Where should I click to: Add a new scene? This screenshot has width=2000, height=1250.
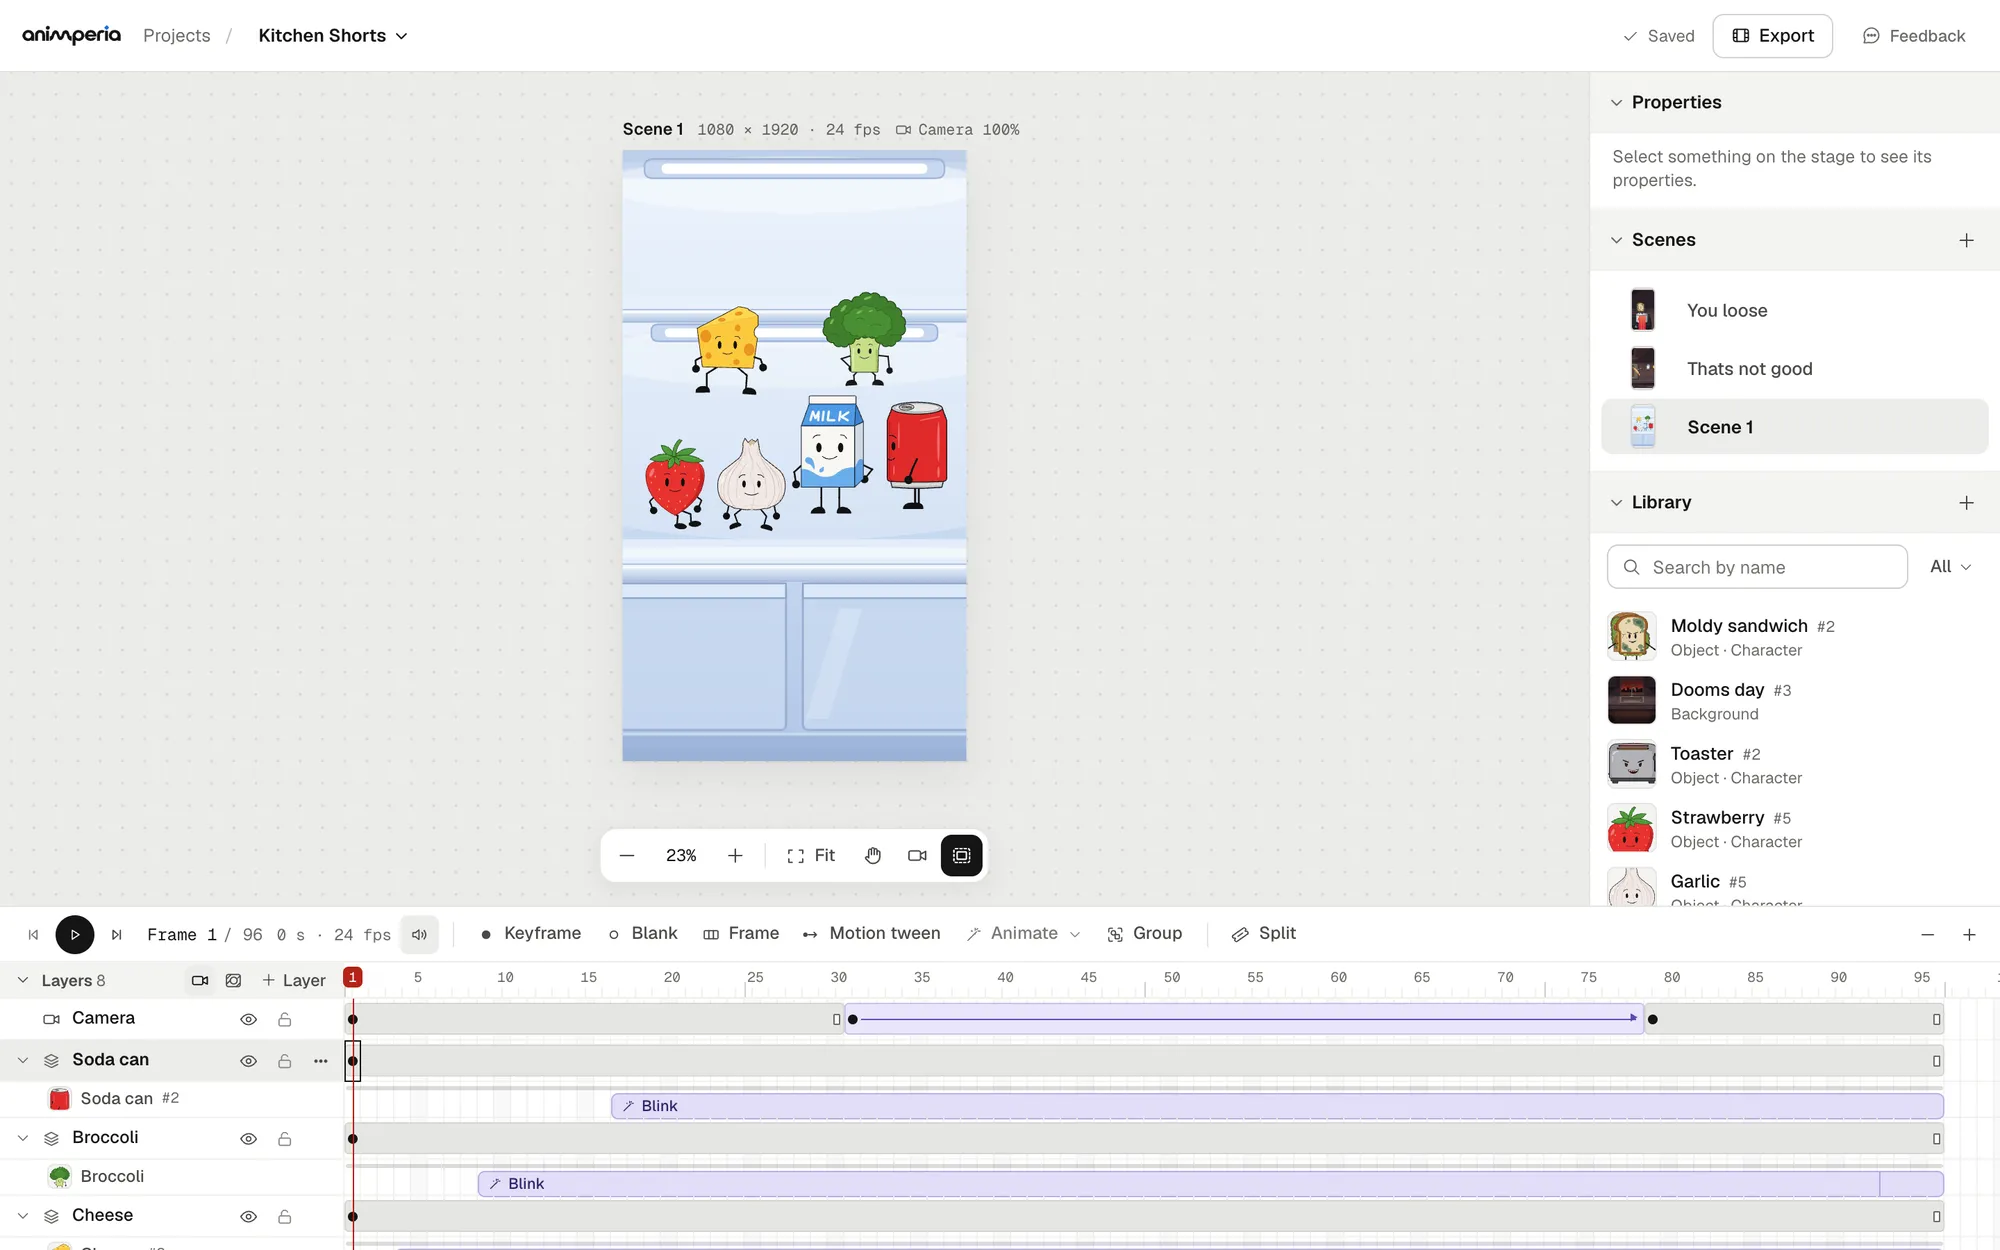pyautogui.click(x=1966, y=240)
